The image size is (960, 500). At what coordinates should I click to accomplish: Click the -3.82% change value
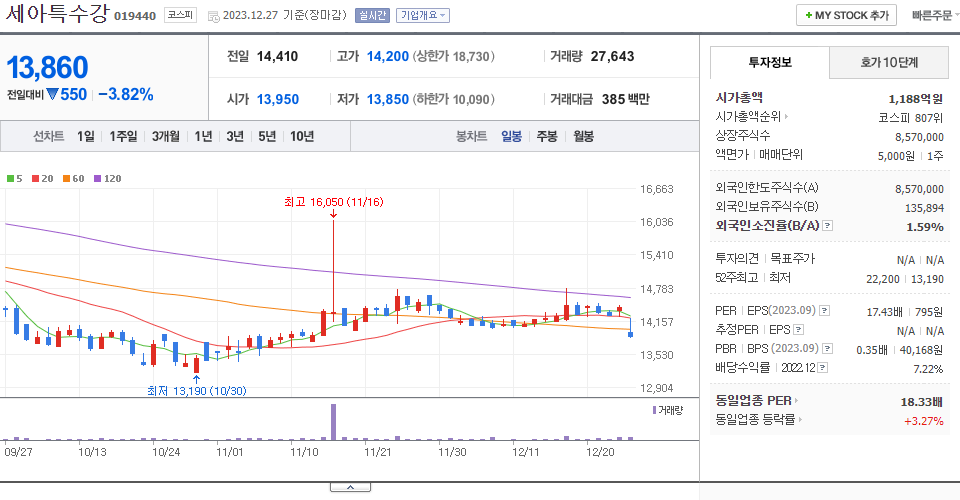pos(126,94)
